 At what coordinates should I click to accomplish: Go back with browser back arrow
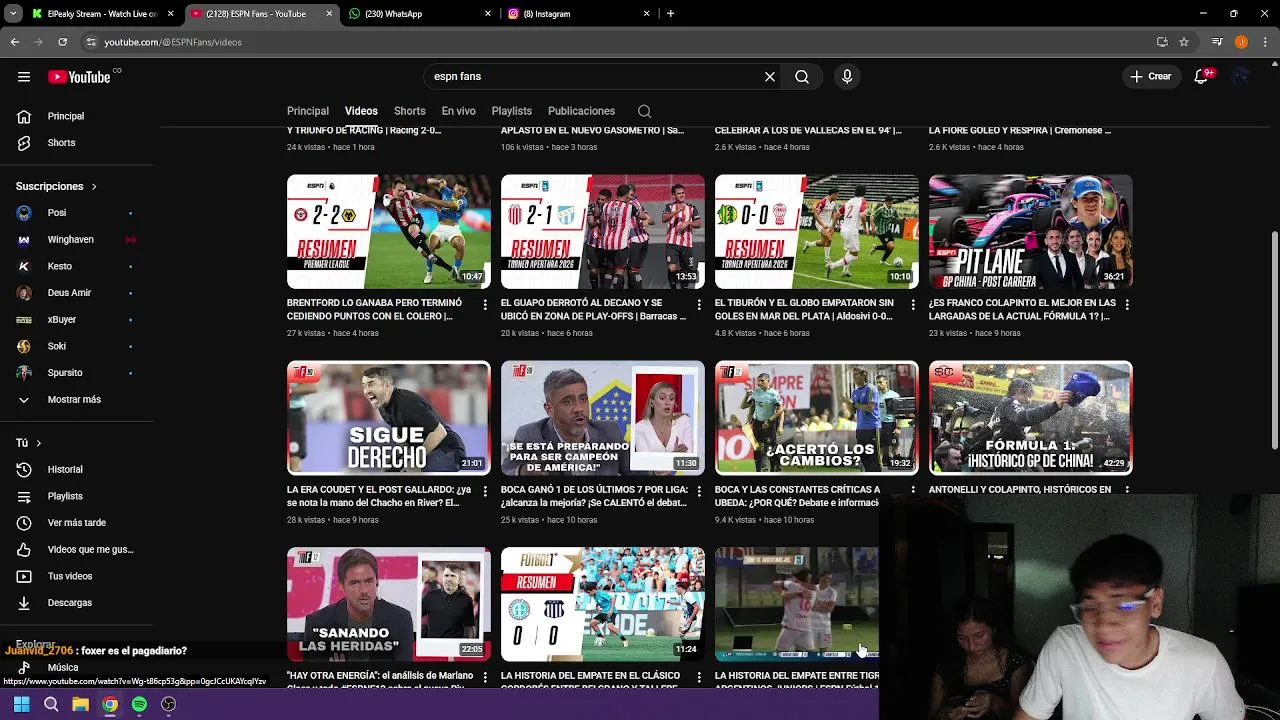click(x=14, y=42)
